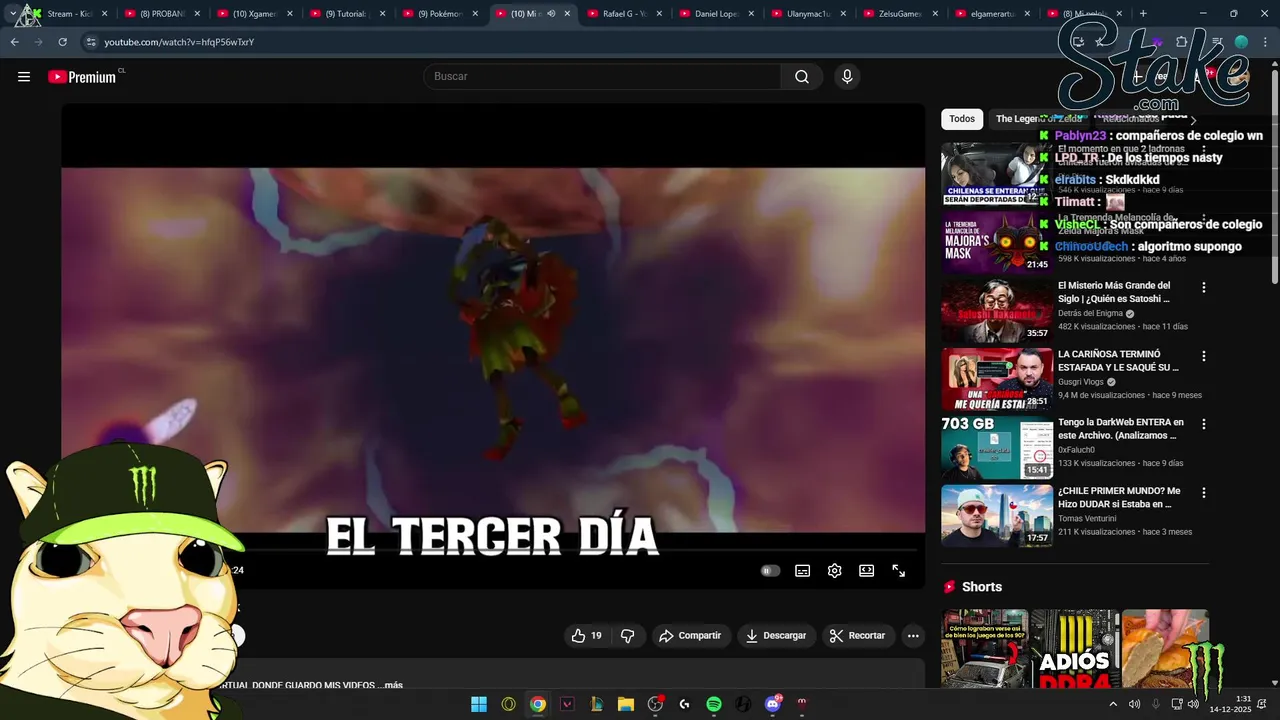Viewport: 1280px width, 720px height.
Task: Switch to the '(9) Pokémon' tab
Action: [438, 14]
